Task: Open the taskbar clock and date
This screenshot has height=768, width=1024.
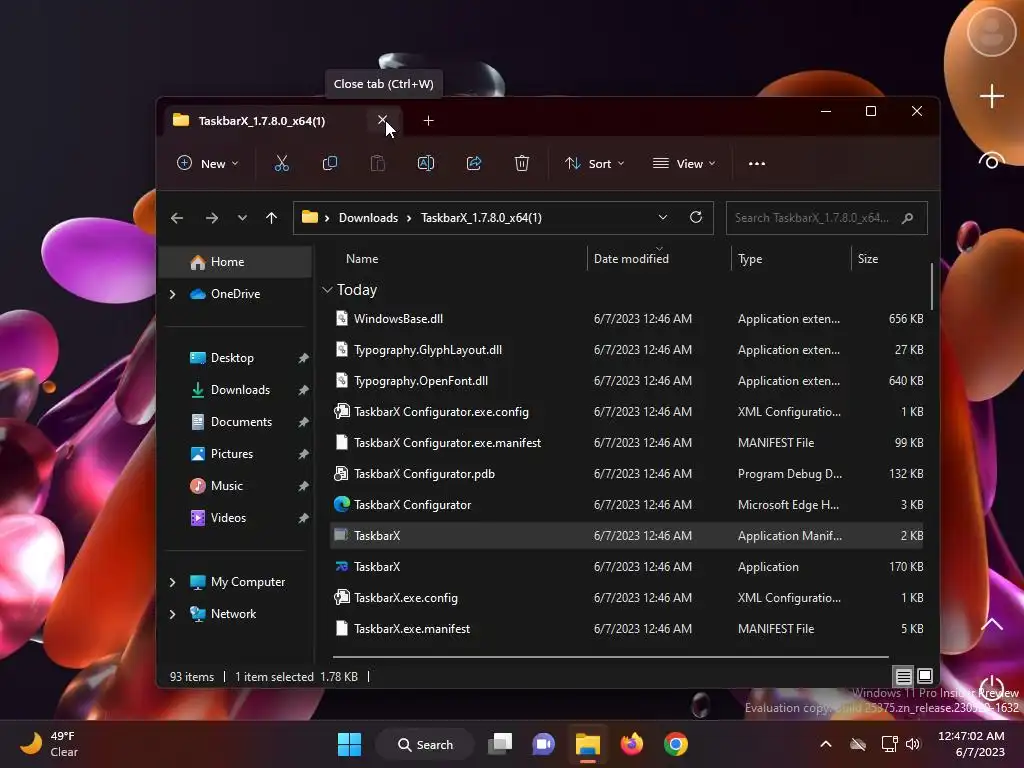Action: pos(971,744)
